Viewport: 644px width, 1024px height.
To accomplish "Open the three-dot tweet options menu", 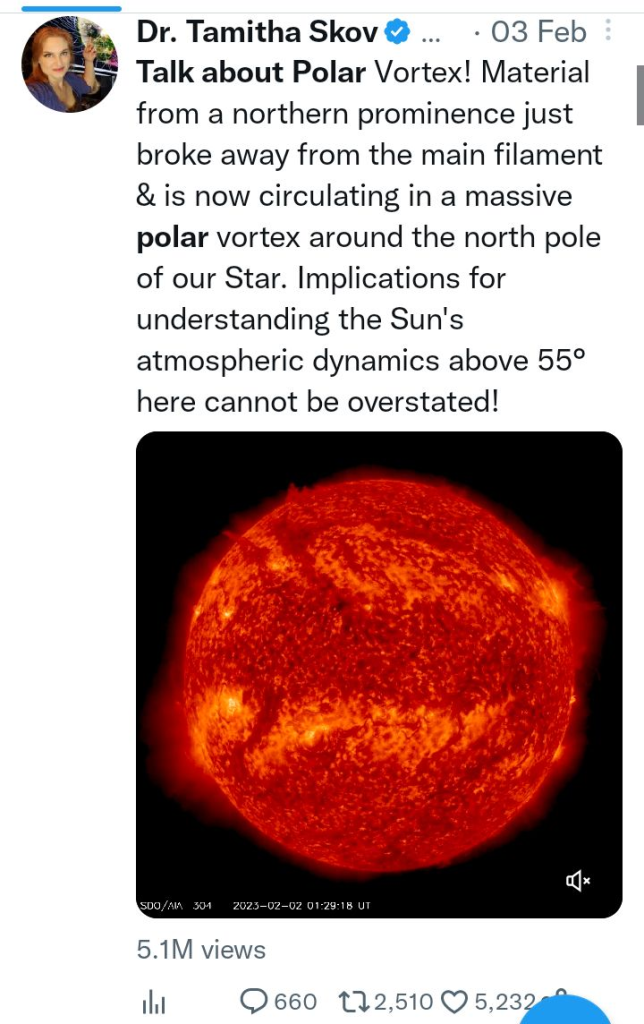I will tap(608, 30).
